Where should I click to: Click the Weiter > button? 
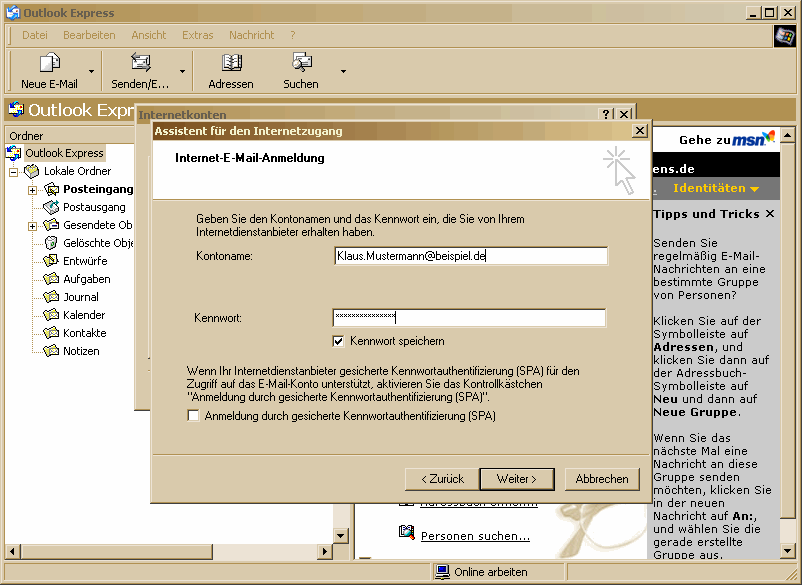click(517, 479)
